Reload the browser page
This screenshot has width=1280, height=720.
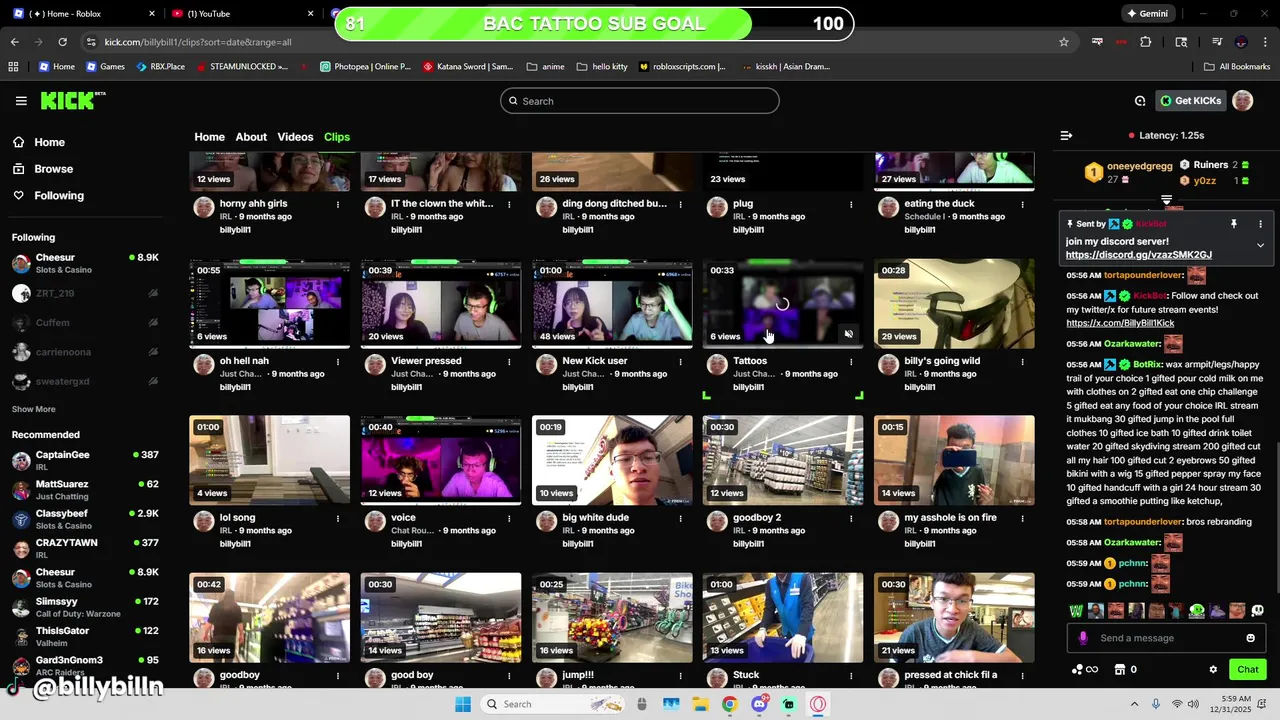pyautogui.click(x=62, y=42)
